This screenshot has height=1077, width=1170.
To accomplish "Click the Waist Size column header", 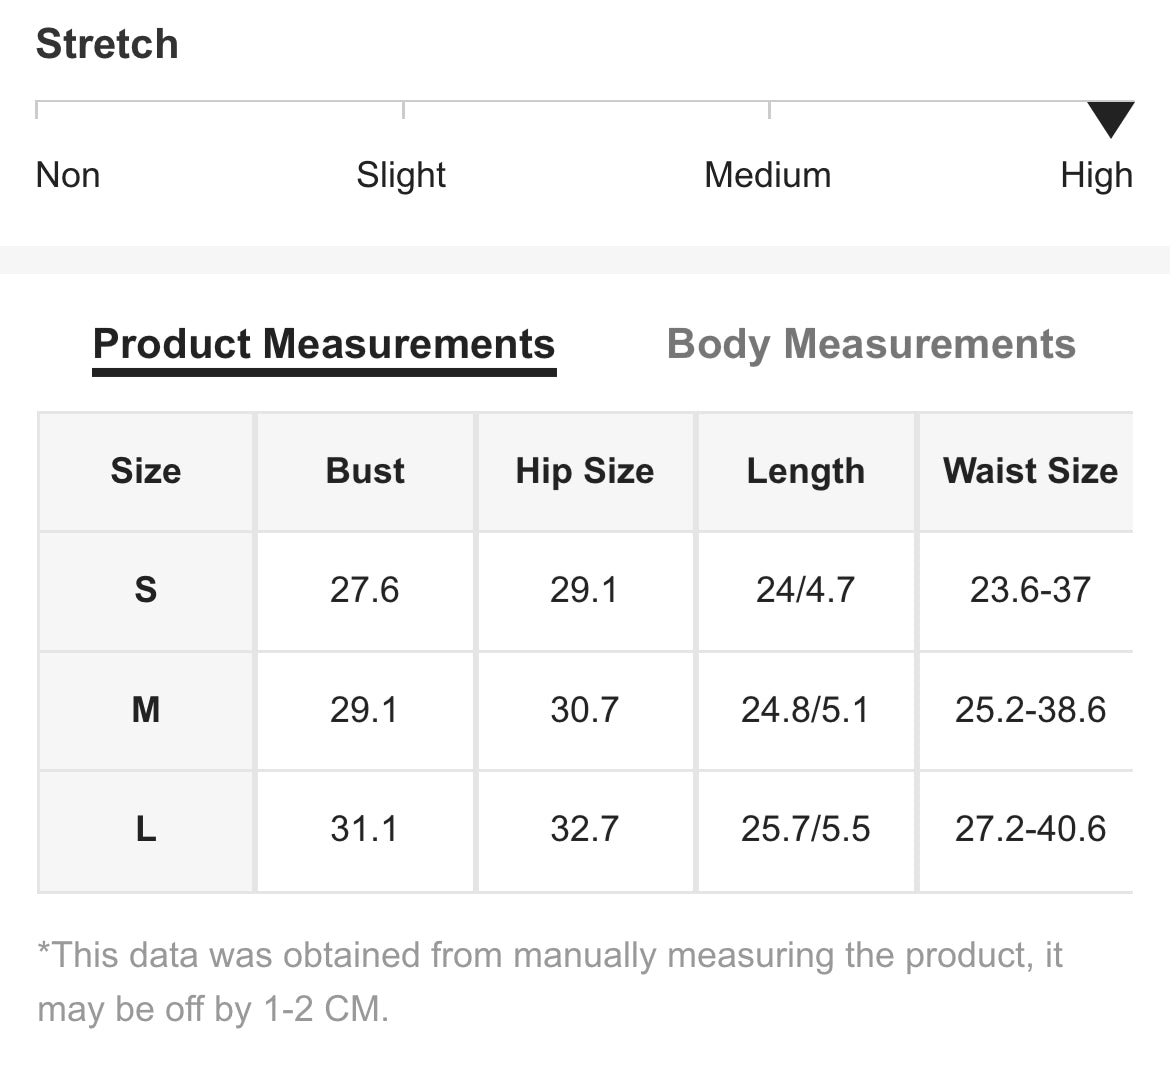I will coord(1030,472).
